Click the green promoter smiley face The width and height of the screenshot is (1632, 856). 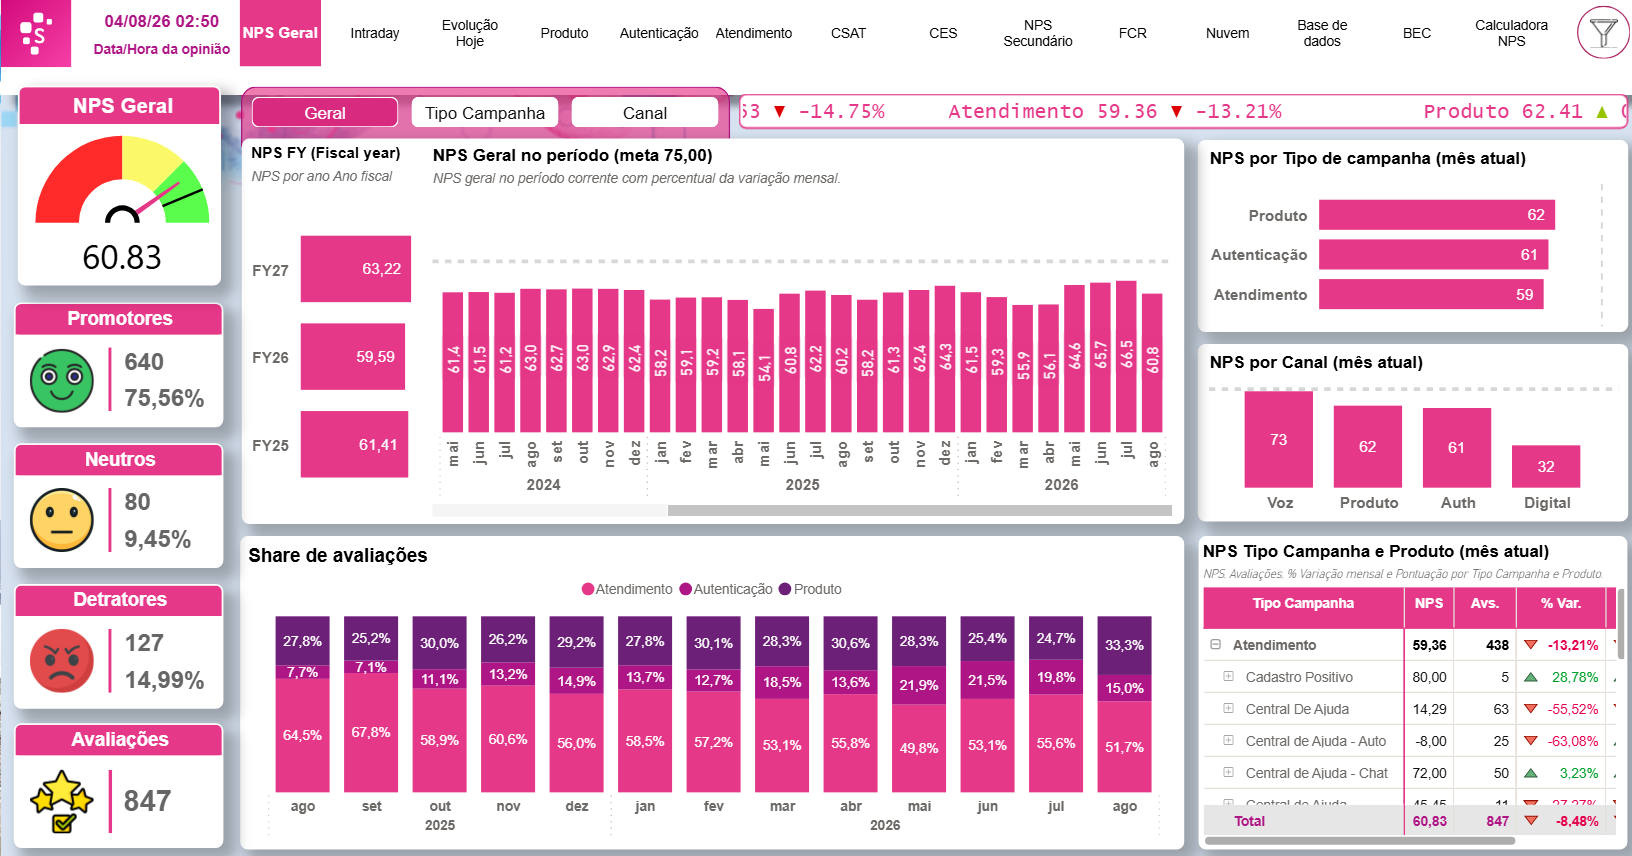[62, 380]
